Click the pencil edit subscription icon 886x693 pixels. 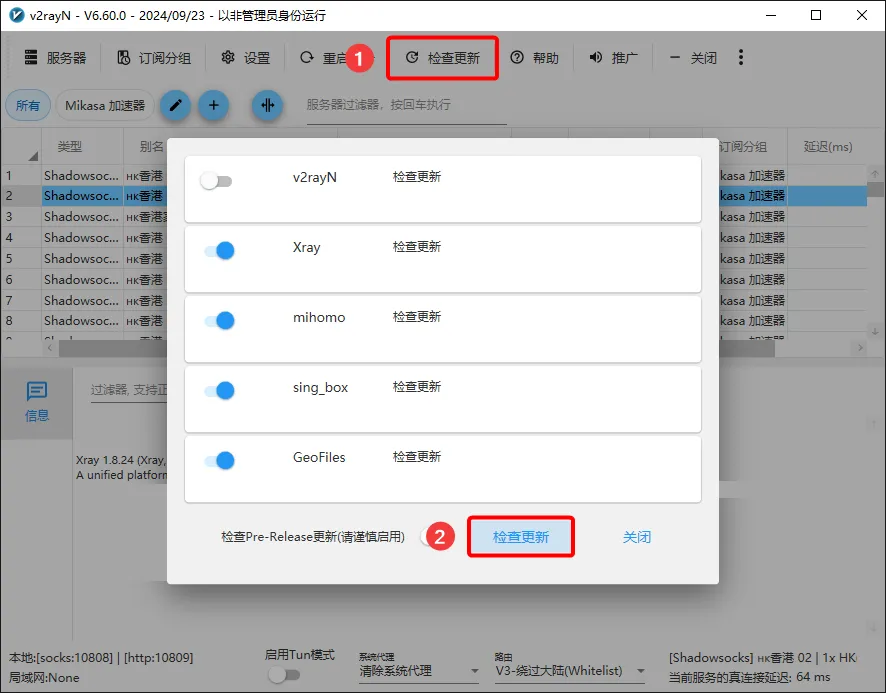[176, 105]
